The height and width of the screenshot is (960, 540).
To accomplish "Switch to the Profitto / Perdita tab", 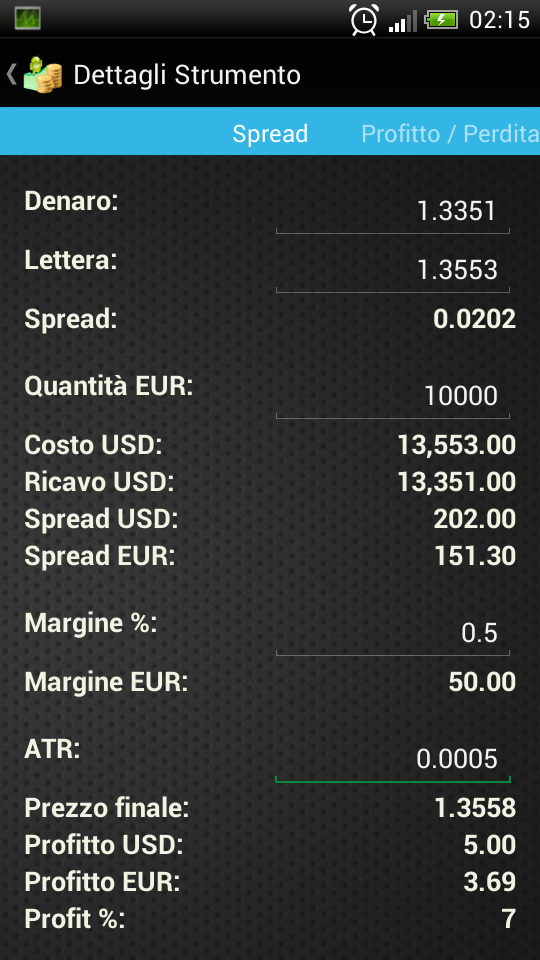I will pos(450,133).
